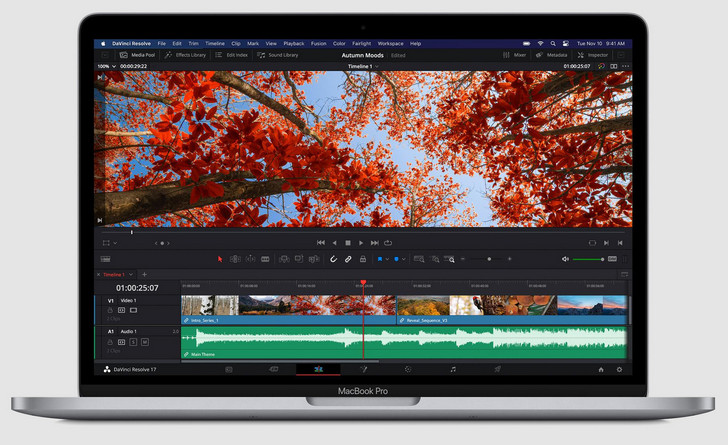This screenshot has width=728, height=445.
Task: Open the Inspector panel
Action: click(x=592, y=55)
